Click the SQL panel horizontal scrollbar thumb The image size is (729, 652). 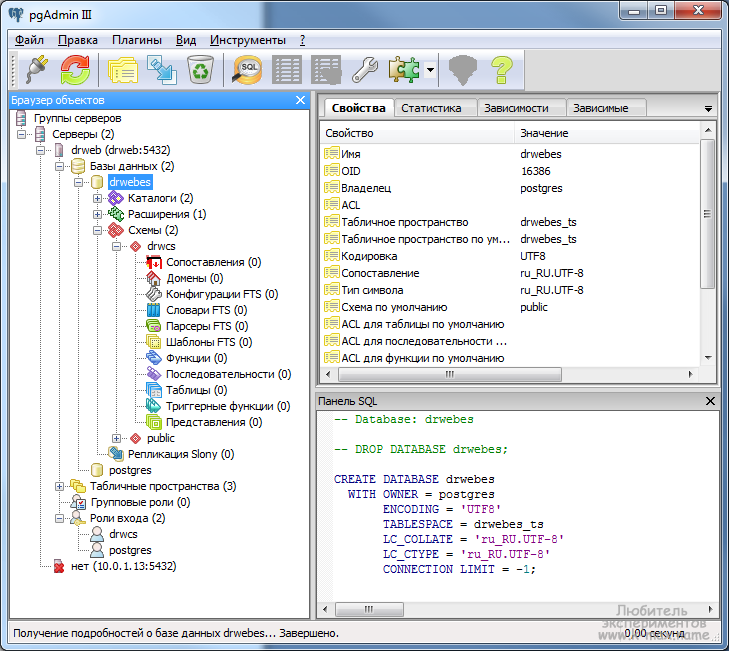[369, 609]
